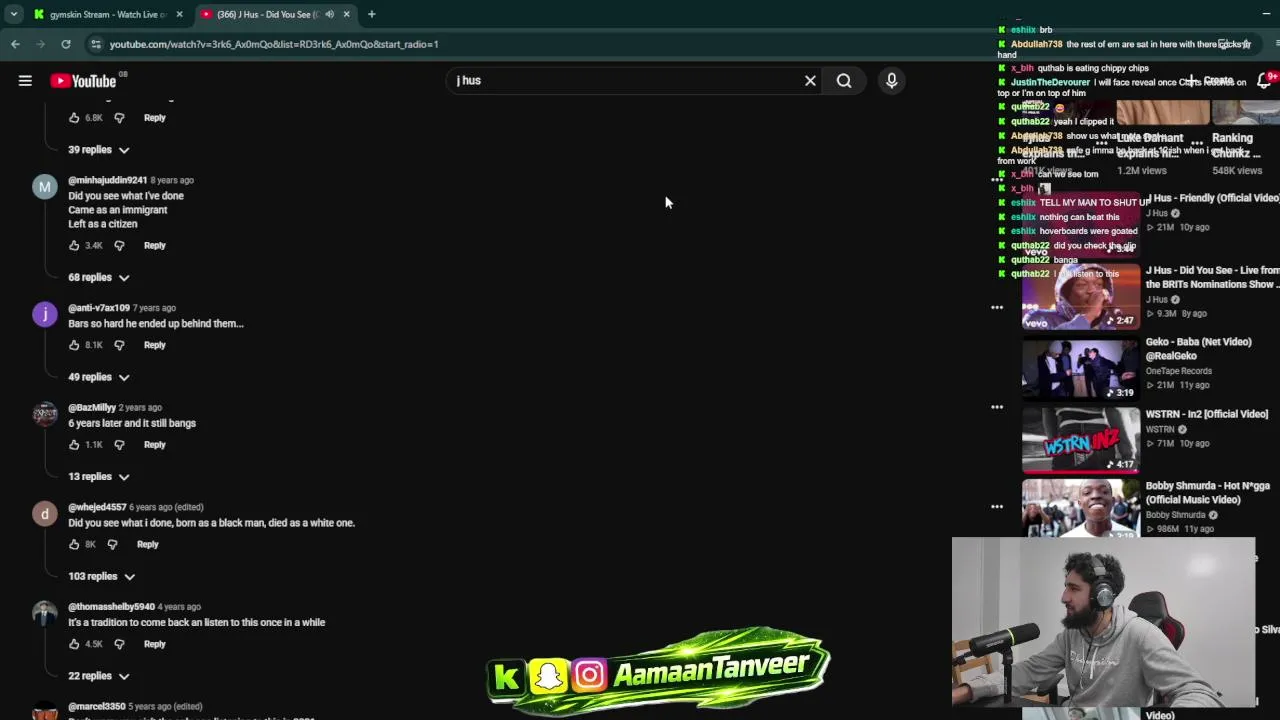Screen dimensions: 1280x720
Task: Expand the 49 replies thread
Action: point(98,378)
